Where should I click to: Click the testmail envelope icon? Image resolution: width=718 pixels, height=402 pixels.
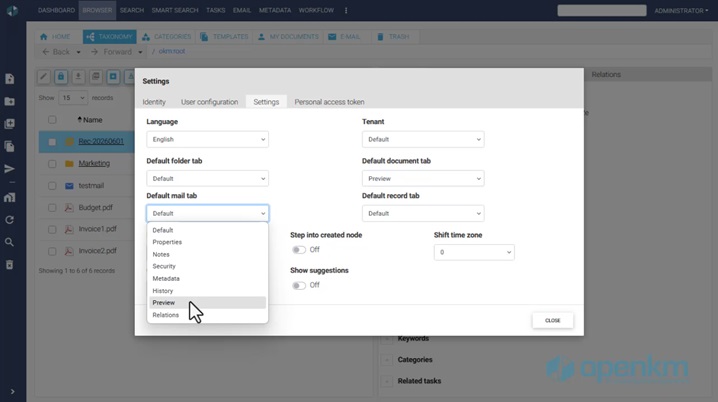point(69,186)
